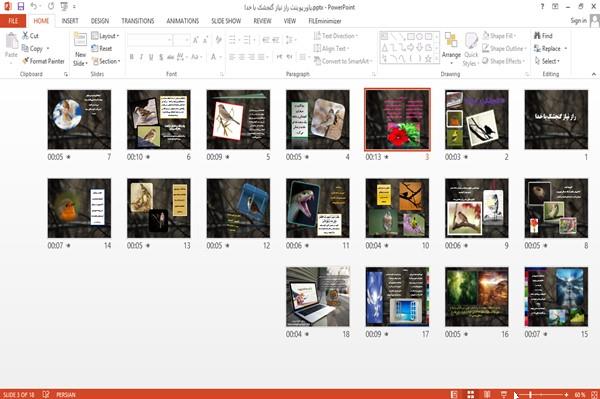Screen dimensions: 600x399
Task: Open the shapes gallery more arrow
Action: [x=437, y=59]
